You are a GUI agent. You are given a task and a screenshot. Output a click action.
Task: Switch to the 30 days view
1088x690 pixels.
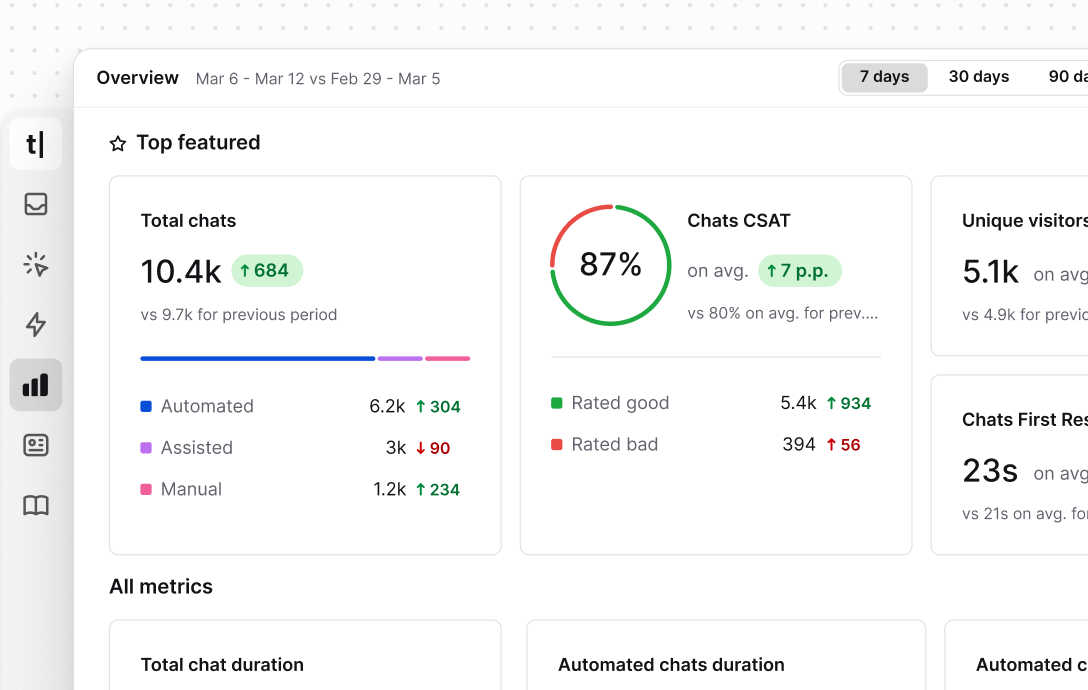pos(979,76)
